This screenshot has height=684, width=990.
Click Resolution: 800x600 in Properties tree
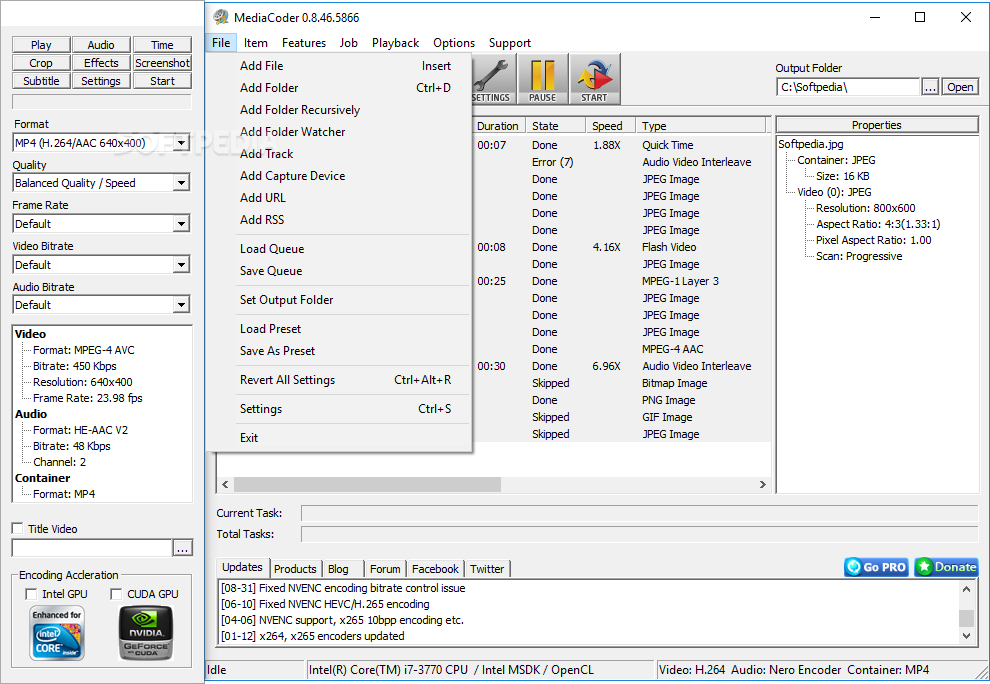click(865, 208)
